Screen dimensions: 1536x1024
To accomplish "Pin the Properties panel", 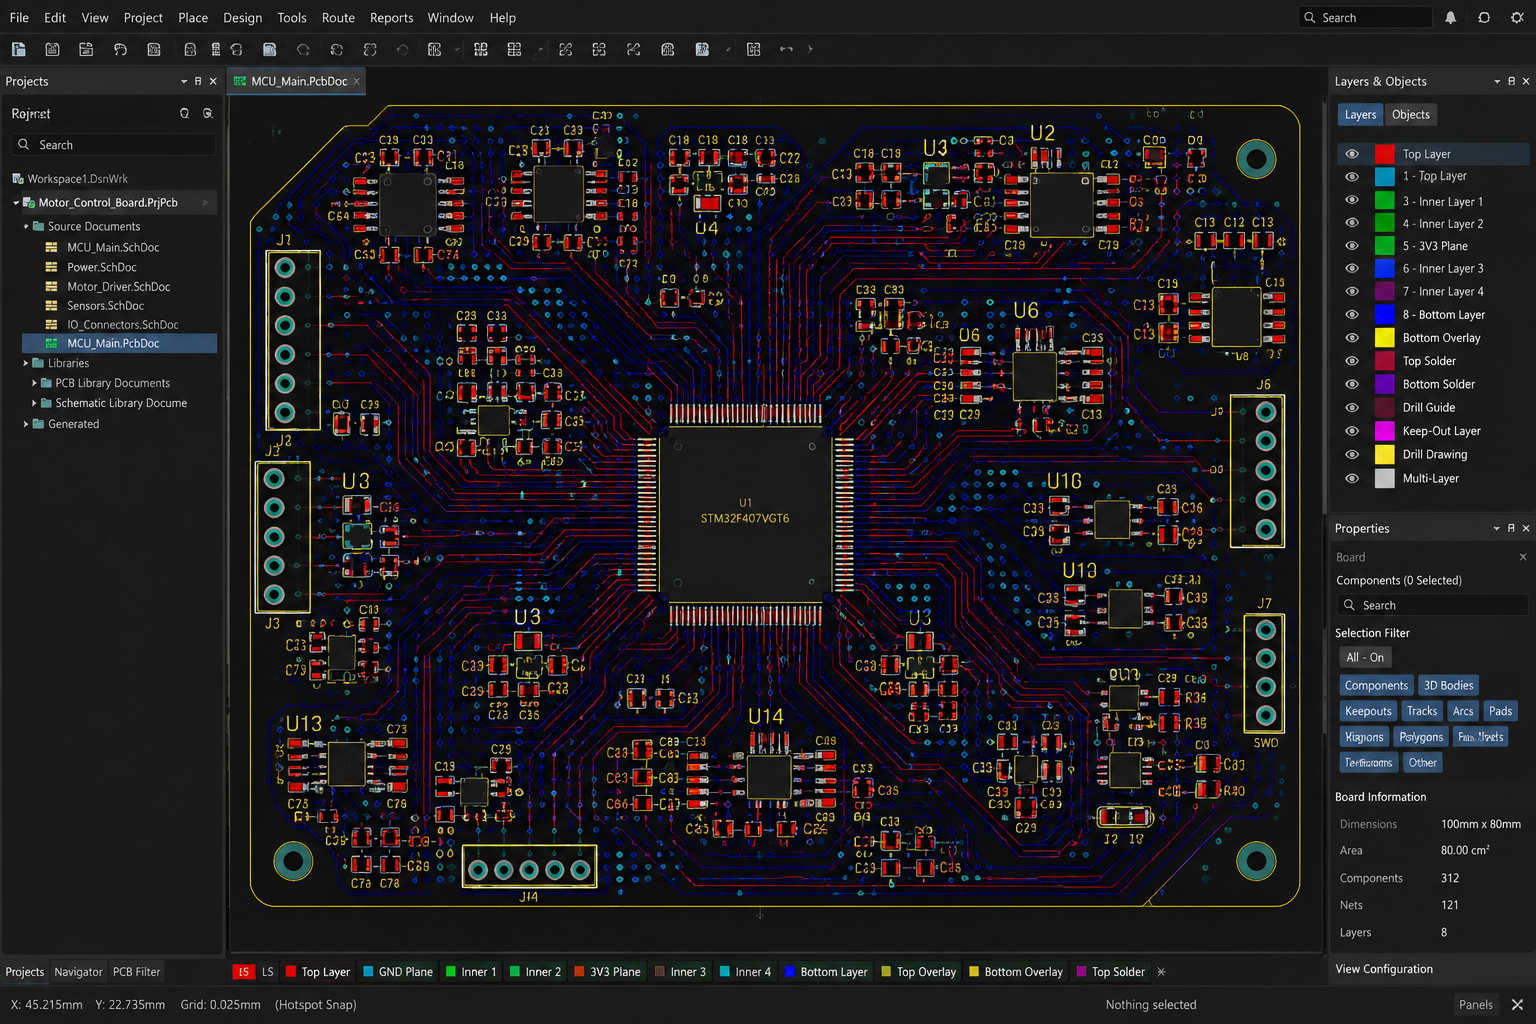I will pyautogui.click(x=1511, y=528).
